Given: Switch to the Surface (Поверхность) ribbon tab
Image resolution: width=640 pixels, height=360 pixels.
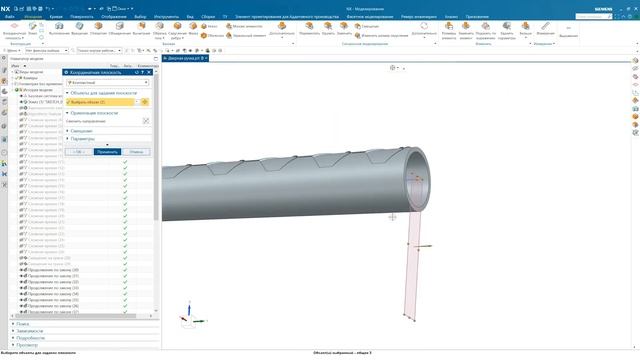Looking at the screenshot, I should click(82, 17).
